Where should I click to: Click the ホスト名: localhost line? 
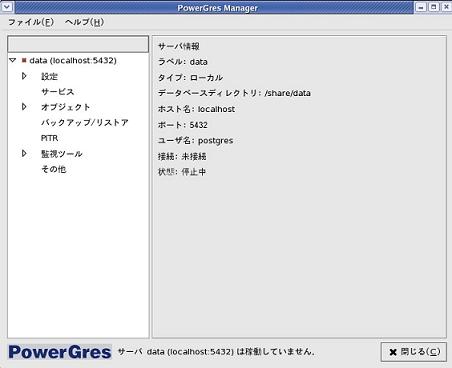[196, 109]
